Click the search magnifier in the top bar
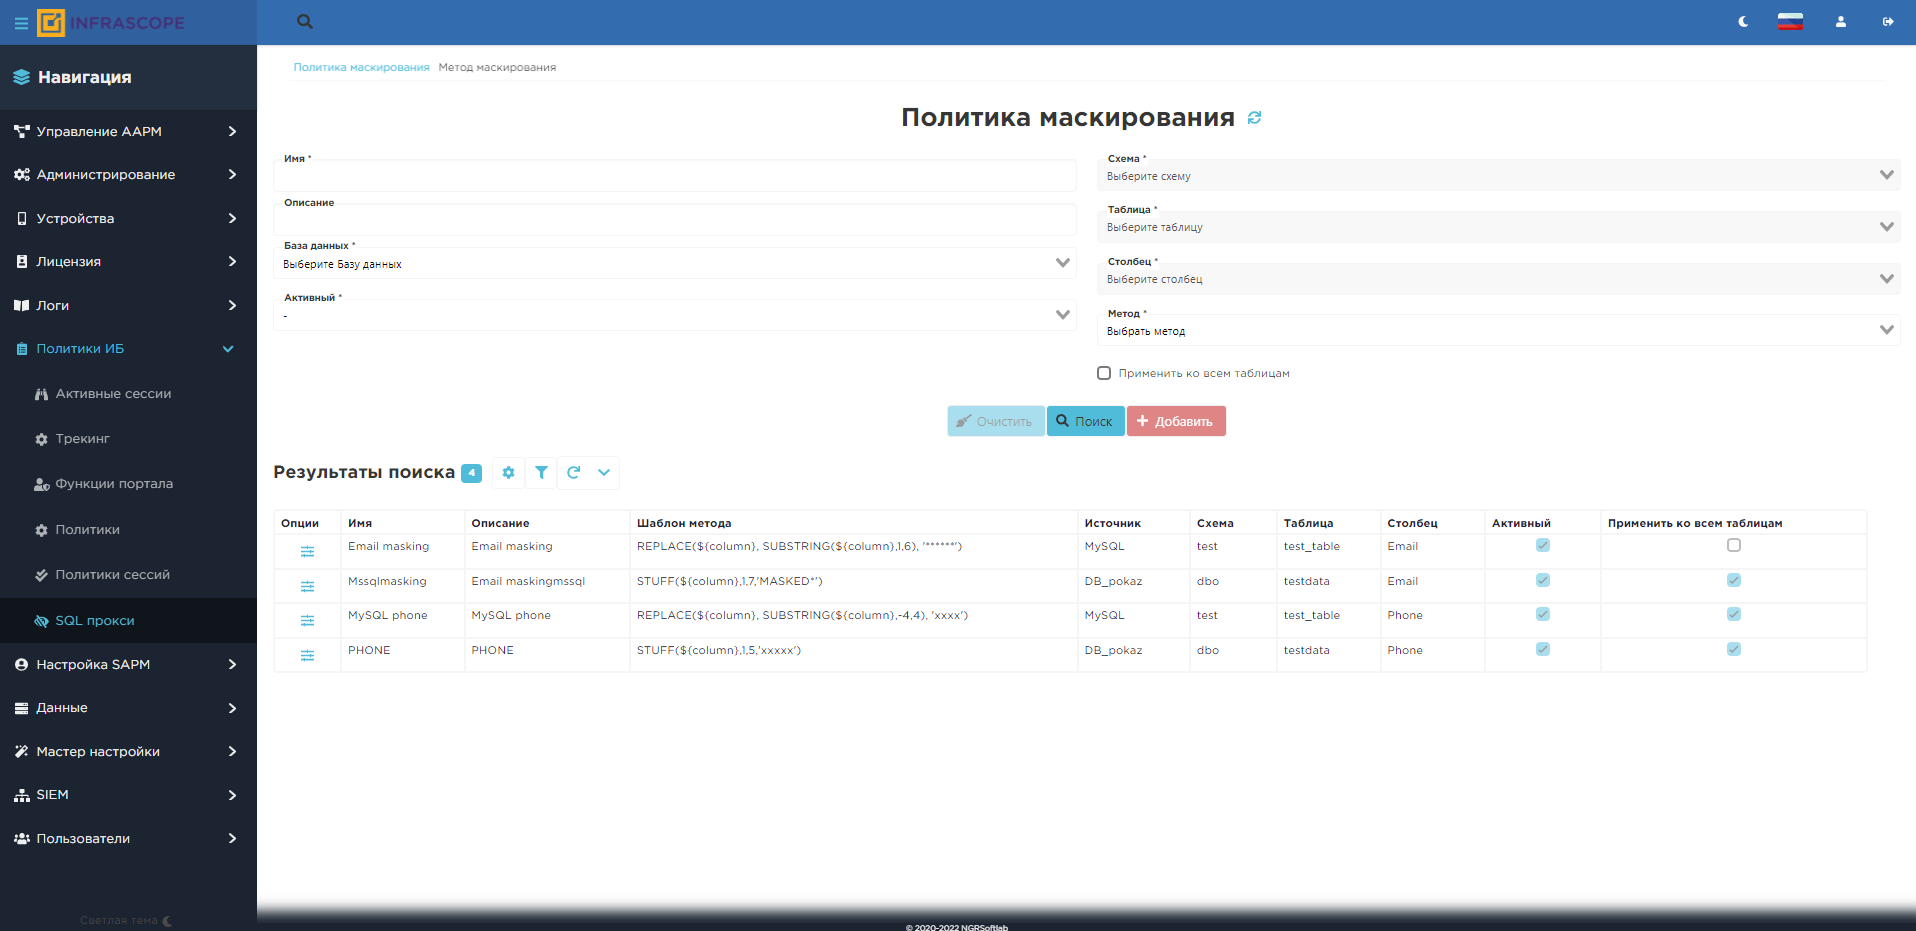 click(304, 21)
